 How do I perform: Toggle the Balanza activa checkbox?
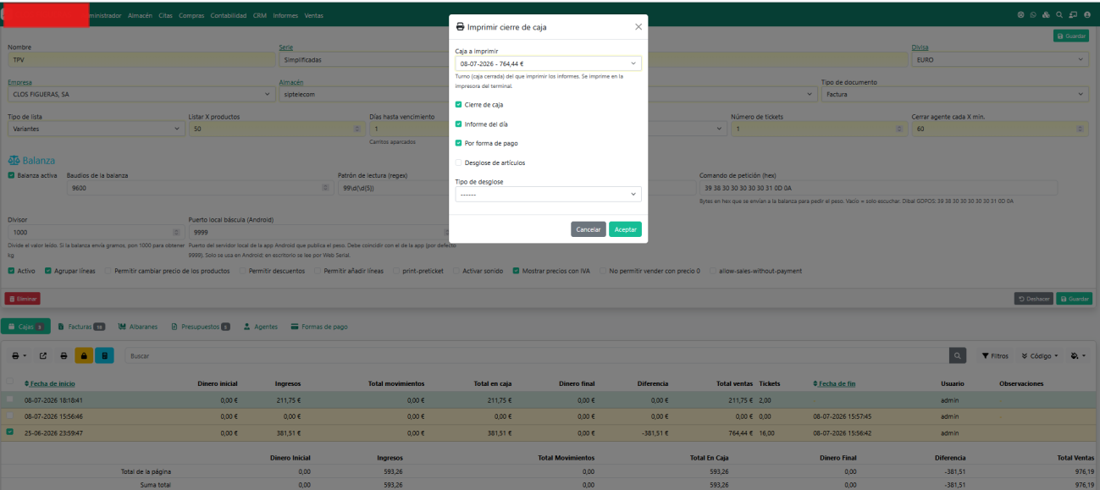point(11,175)
